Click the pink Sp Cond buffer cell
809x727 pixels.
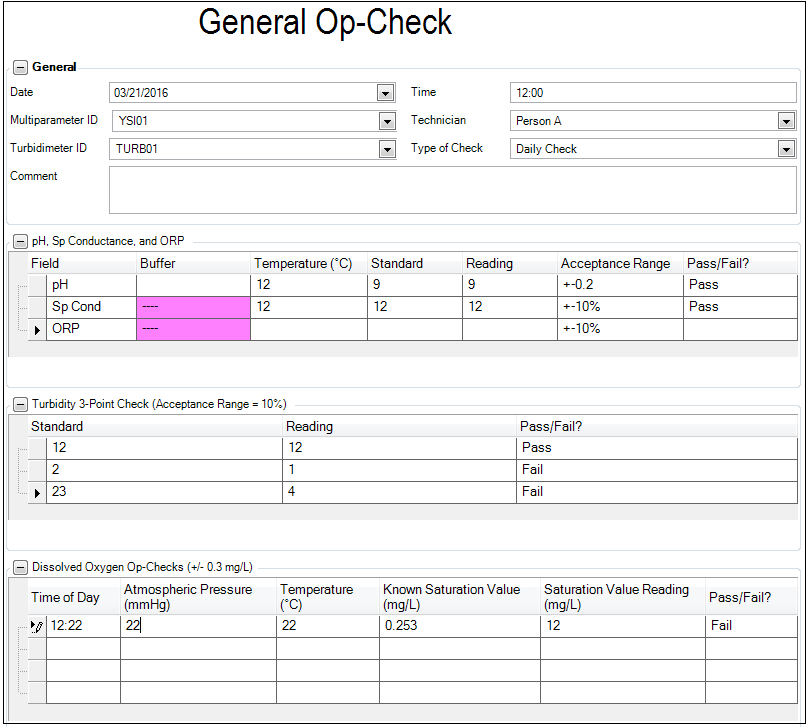click(x=192, y=306)
